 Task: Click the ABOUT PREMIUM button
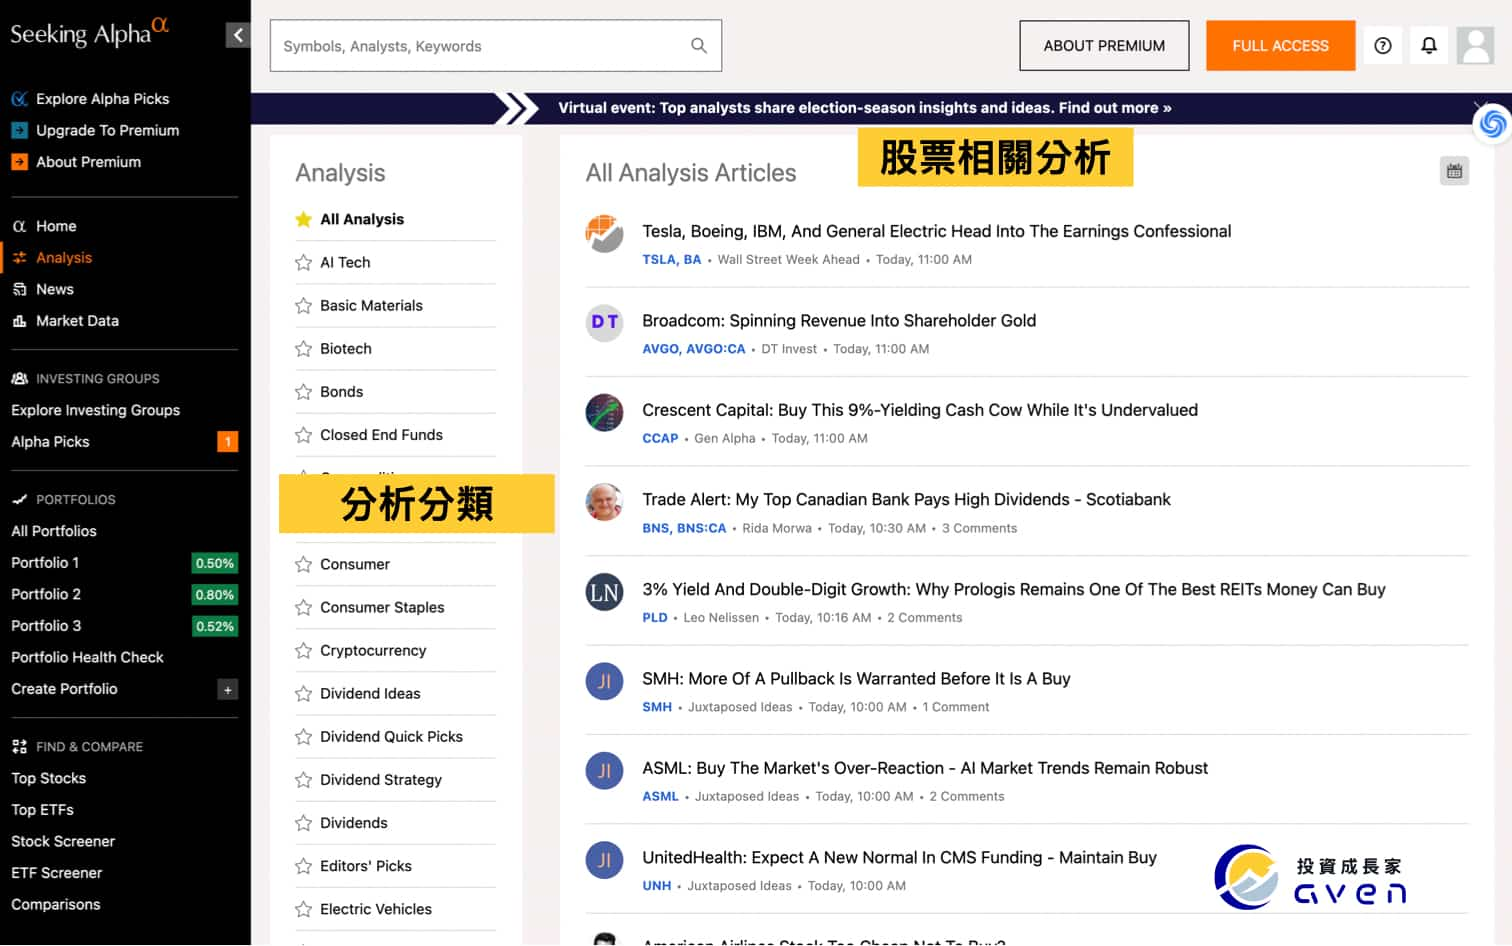(x=1104, y=45)
